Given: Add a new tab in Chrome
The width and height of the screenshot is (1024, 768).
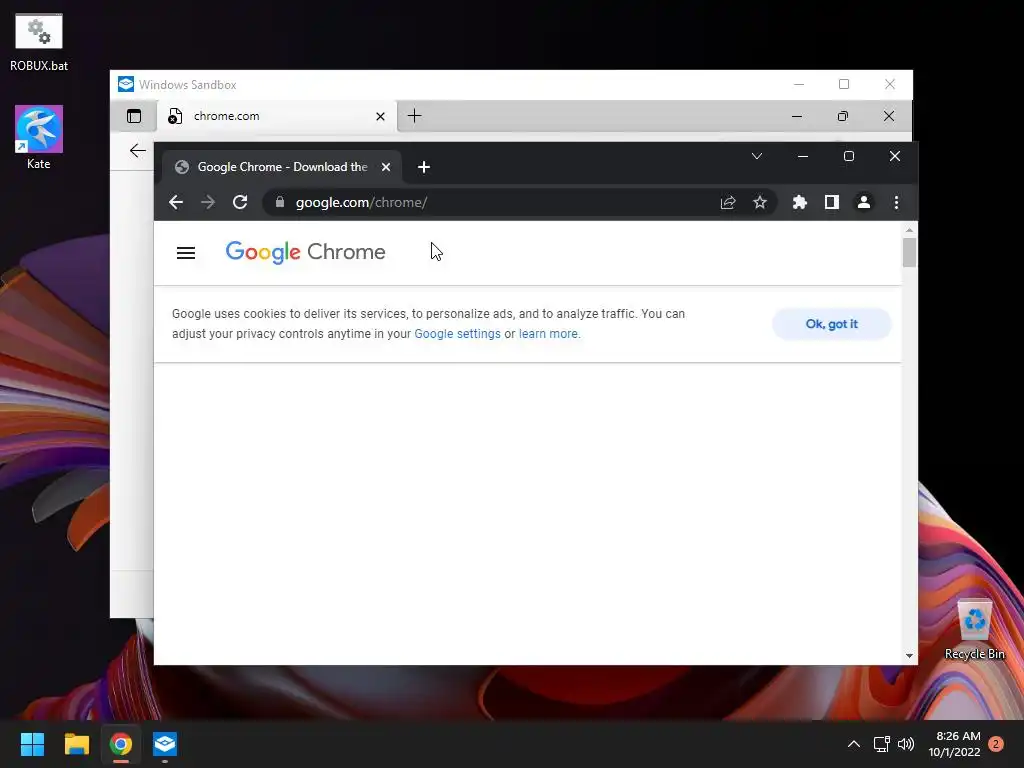Looking at the screenshot, I should (x=424, y=167).
